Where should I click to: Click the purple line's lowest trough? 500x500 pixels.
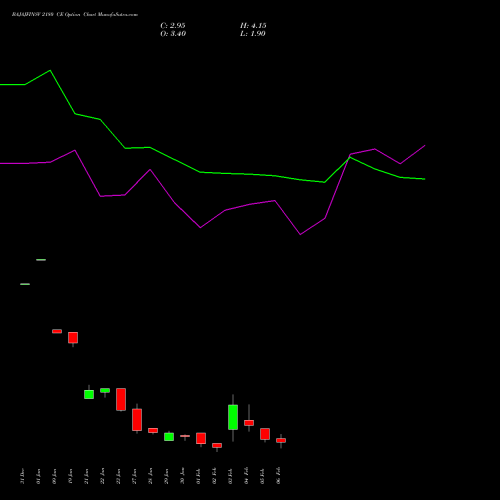pos(300,235)
